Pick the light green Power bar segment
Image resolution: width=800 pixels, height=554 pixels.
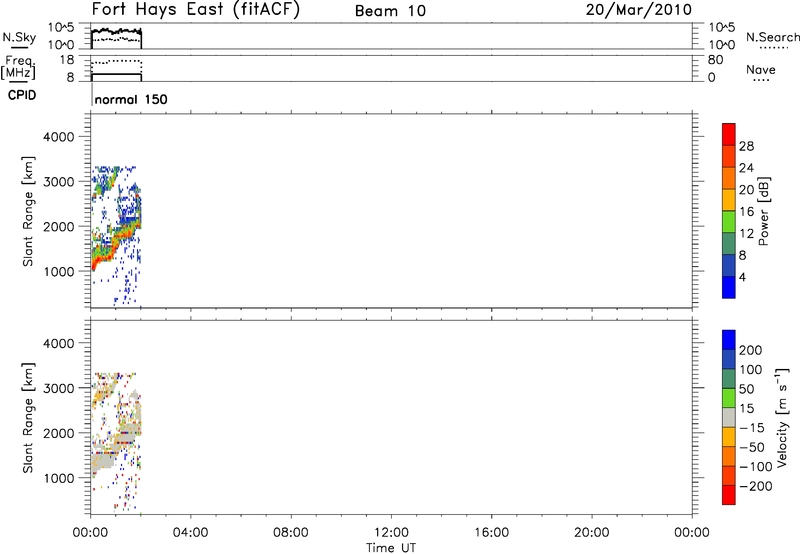[x=729, y=222]
